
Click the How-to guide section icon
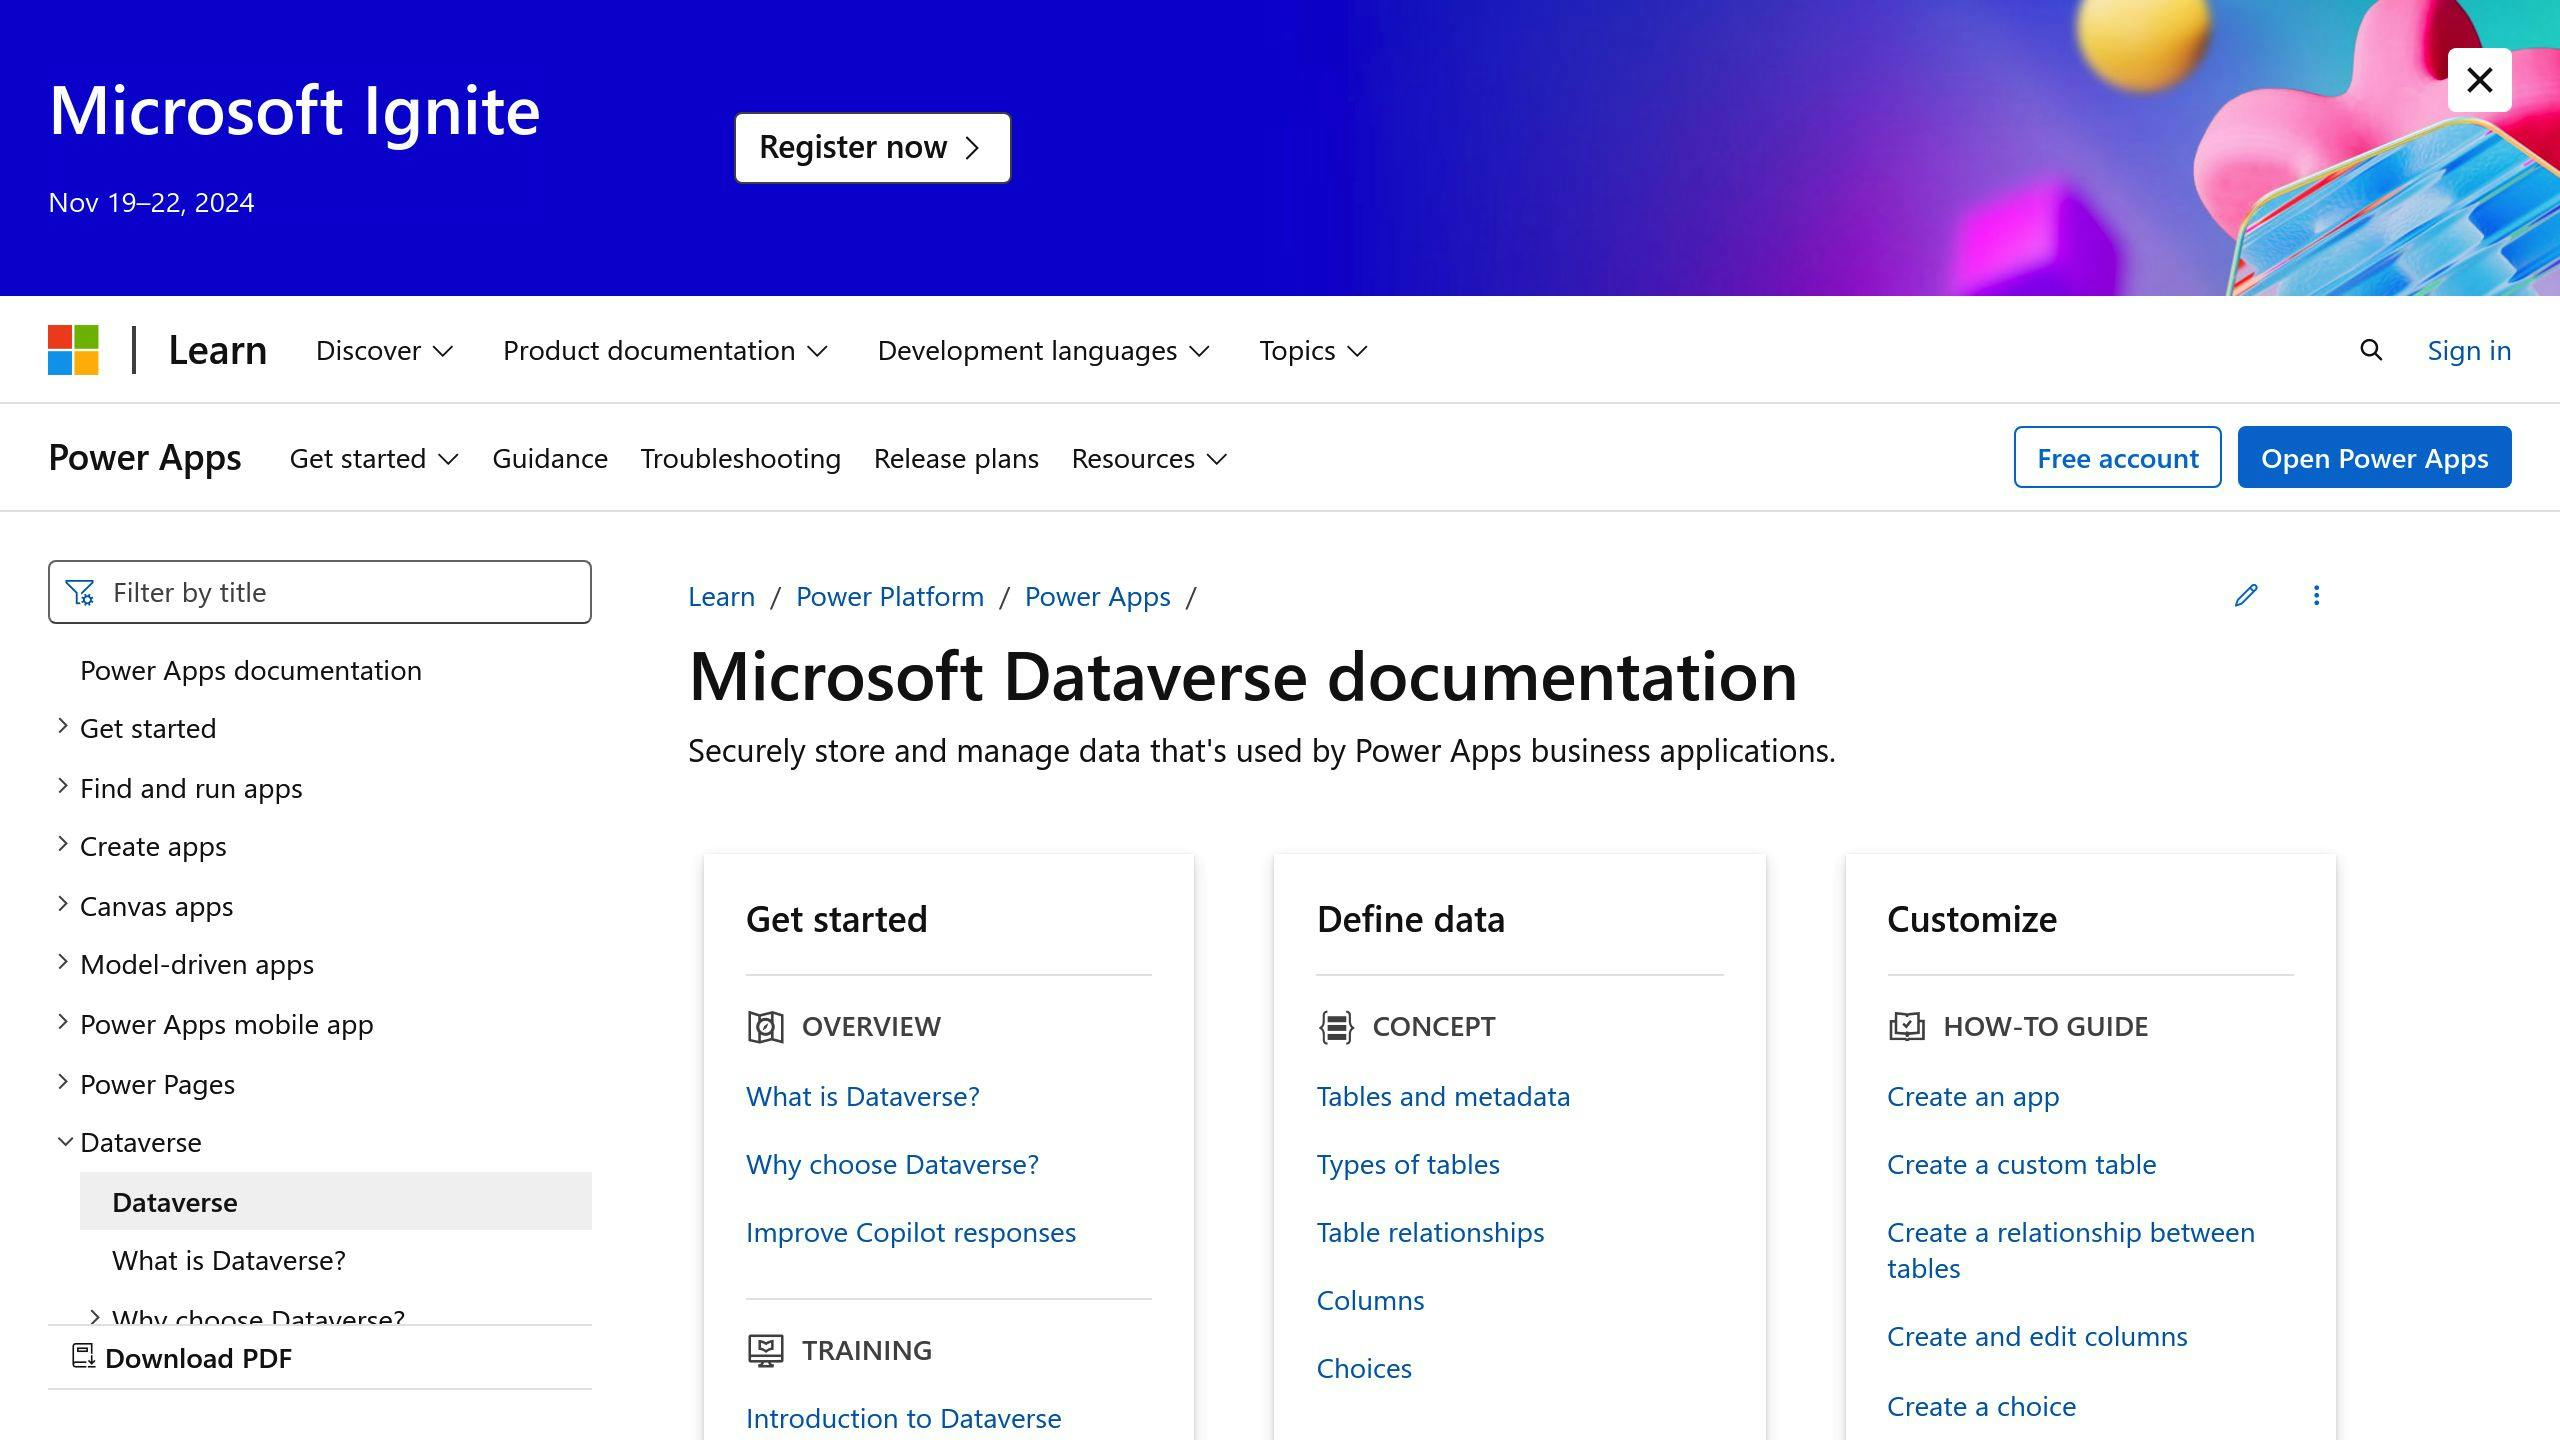click(1907, 1027)
